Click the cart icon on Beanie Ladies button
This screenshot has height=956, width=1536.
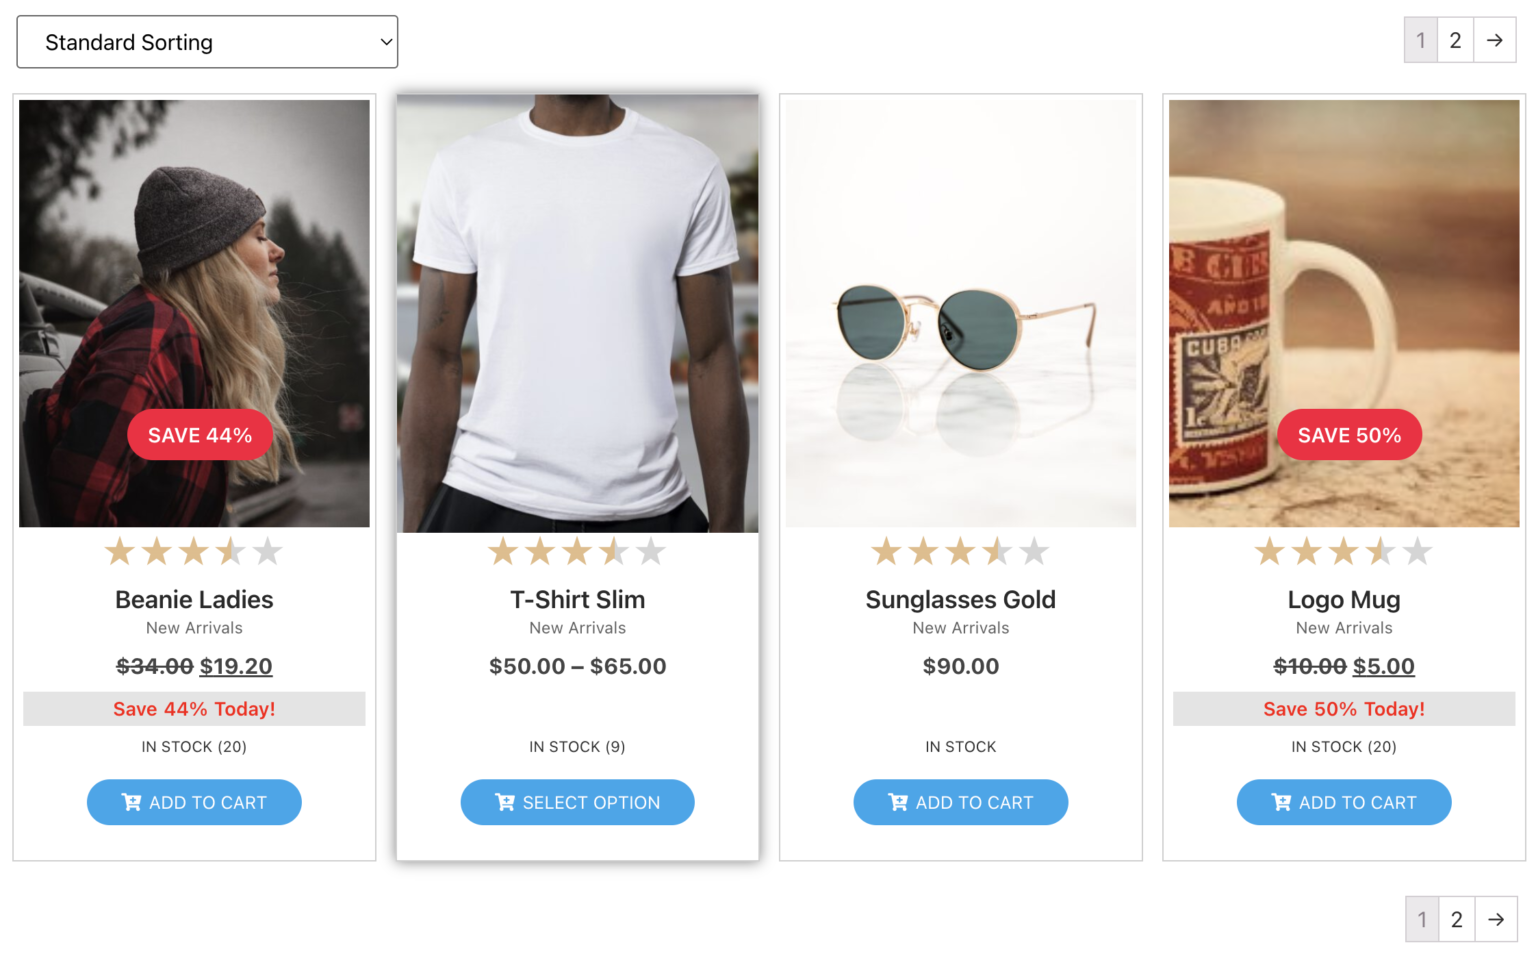[x=131, y=802]
